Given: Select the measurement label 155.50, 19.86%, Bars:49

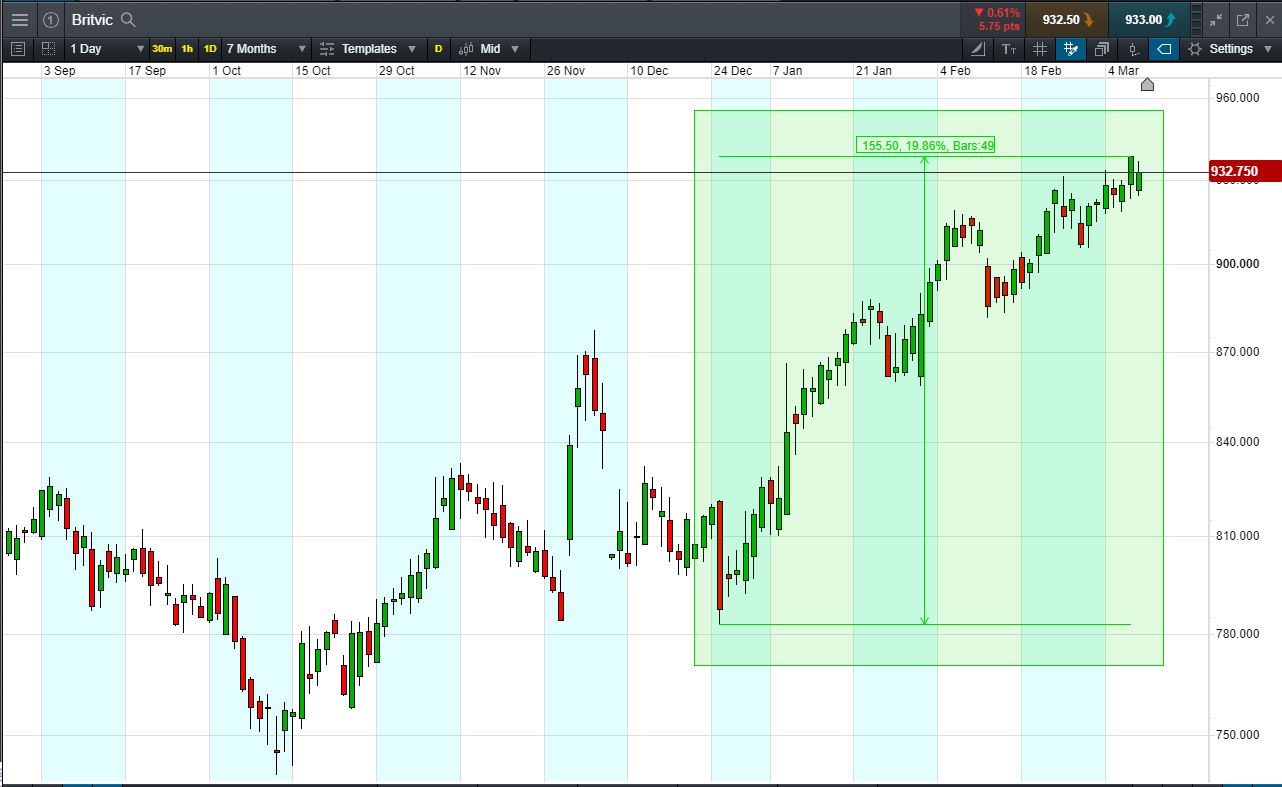Looking at the screenshot, I should pyautogui.click(x=926, y=146).
